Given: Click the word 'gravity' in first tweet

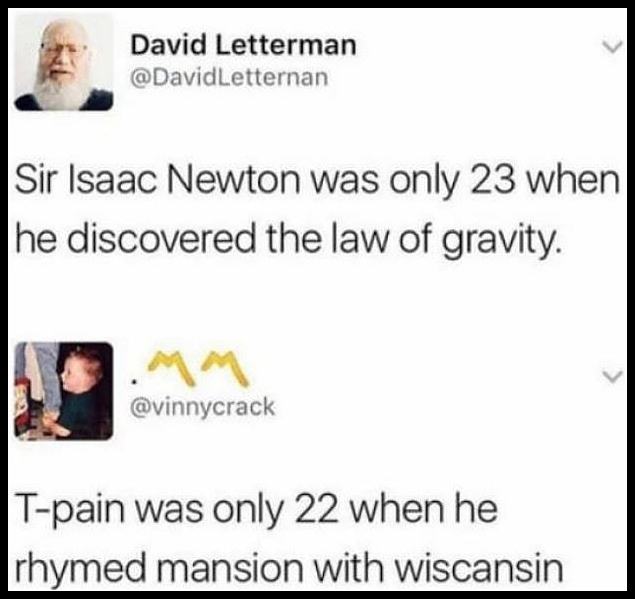Looking at the screenshot, I should tap(499, 241).
